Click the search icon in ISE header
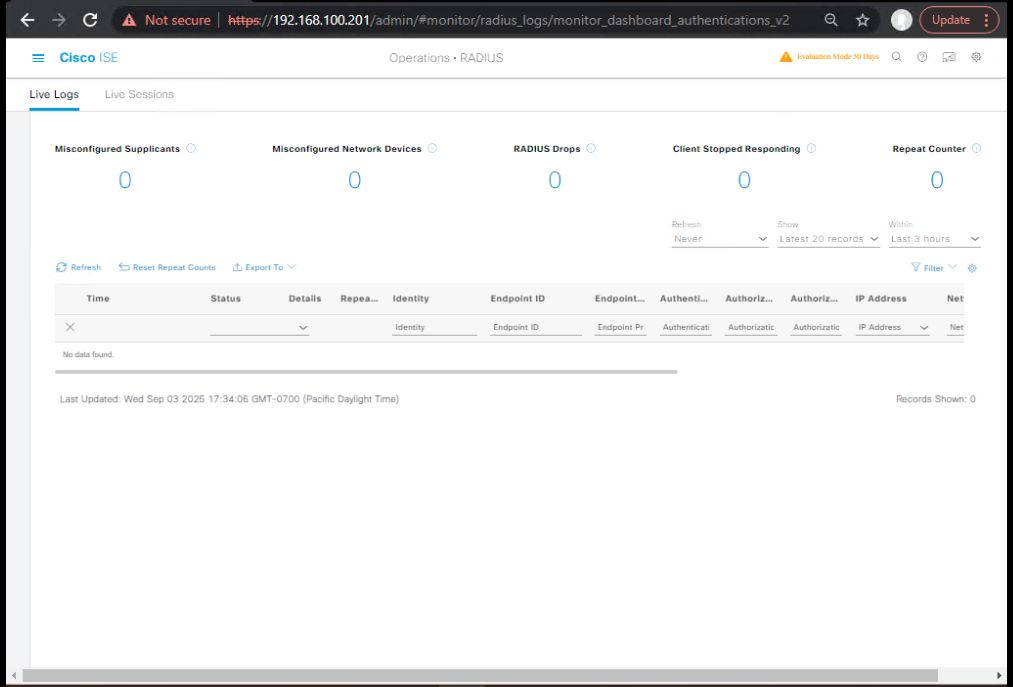This screenshot has height=687, width=1013. coord(897,57)
